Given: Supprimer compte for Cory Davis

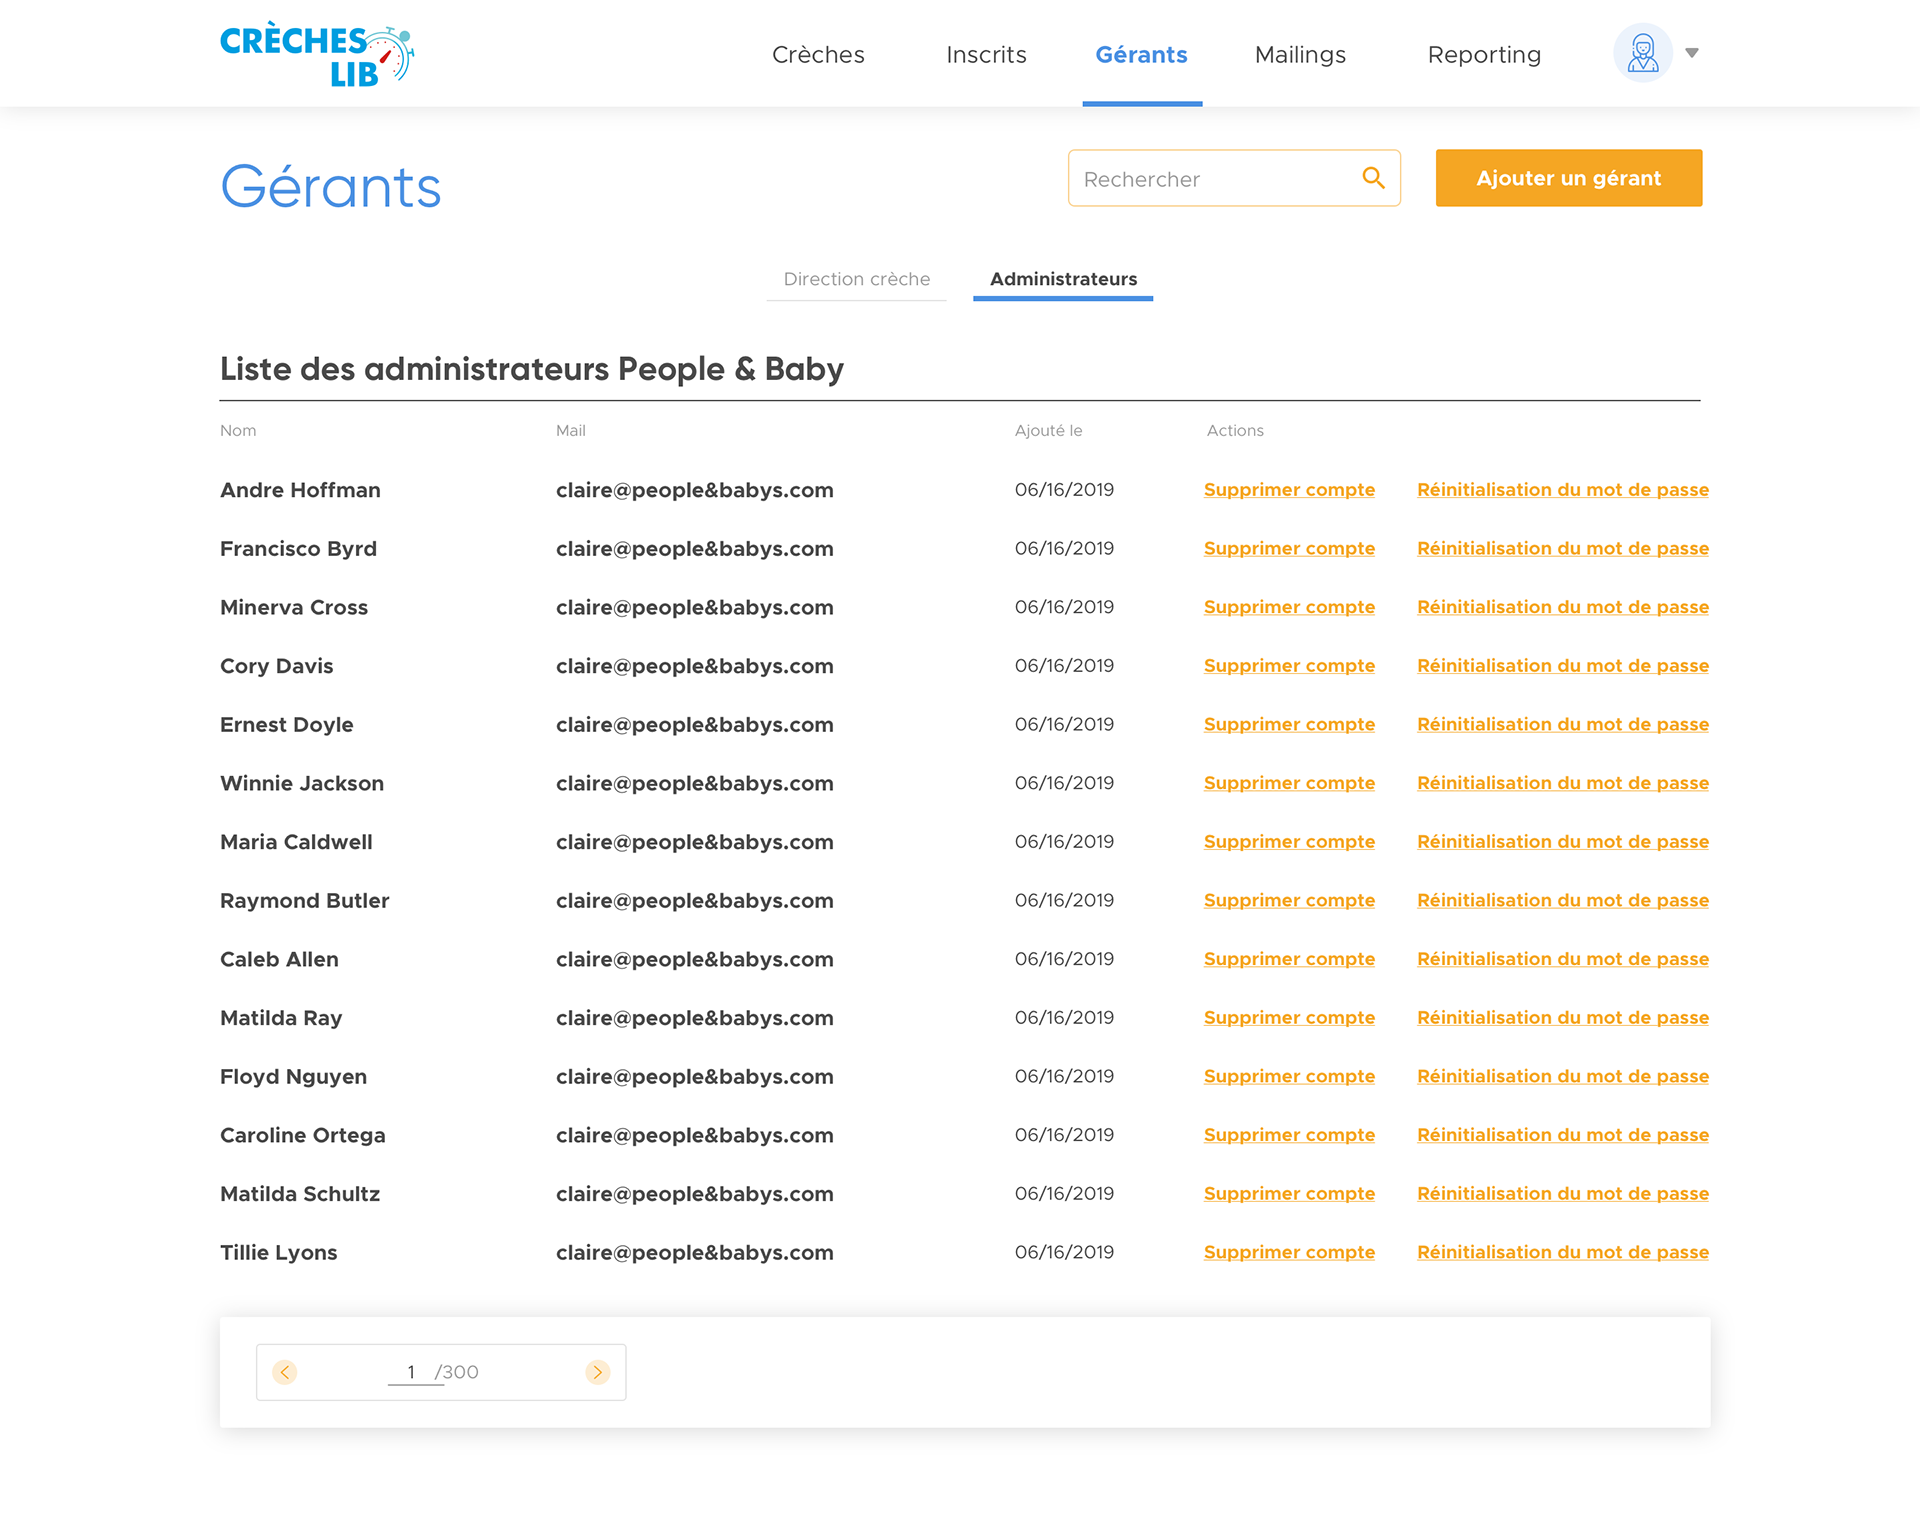Looking at the screenshot, I should [1289, 666].
